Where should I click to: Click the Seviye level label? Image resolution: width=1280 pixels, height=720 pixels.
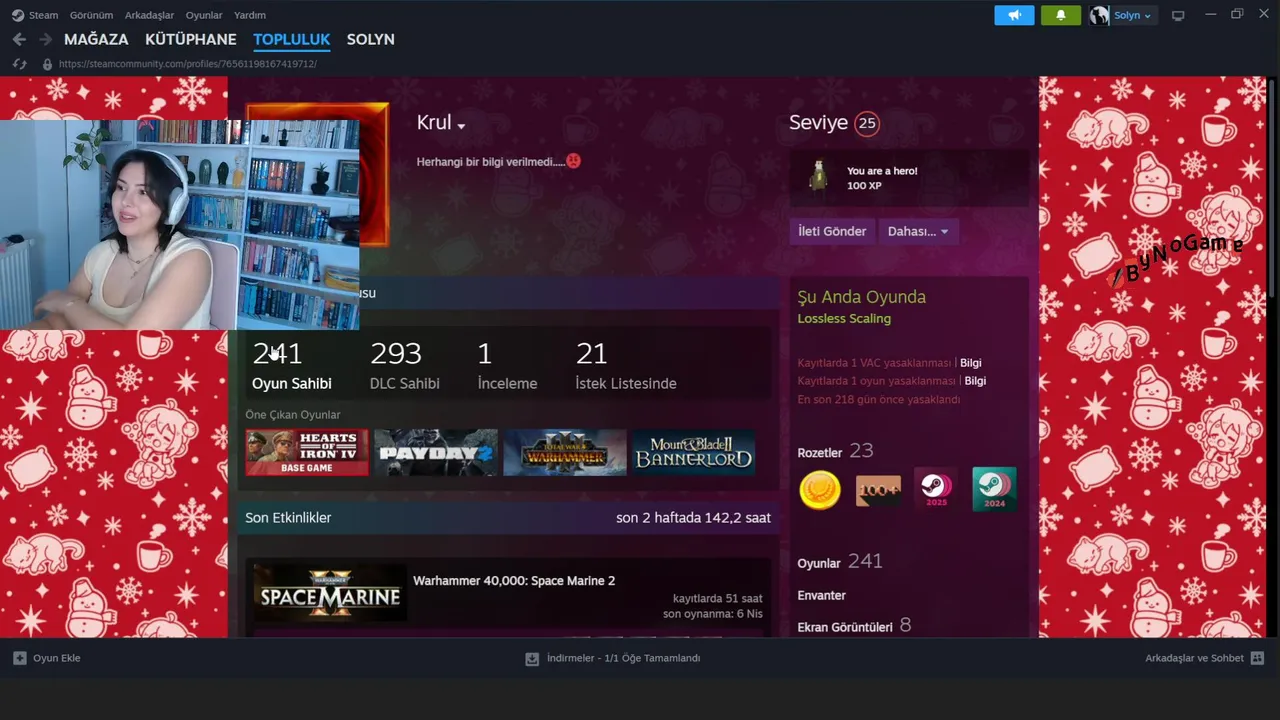(x=818, y=123)
